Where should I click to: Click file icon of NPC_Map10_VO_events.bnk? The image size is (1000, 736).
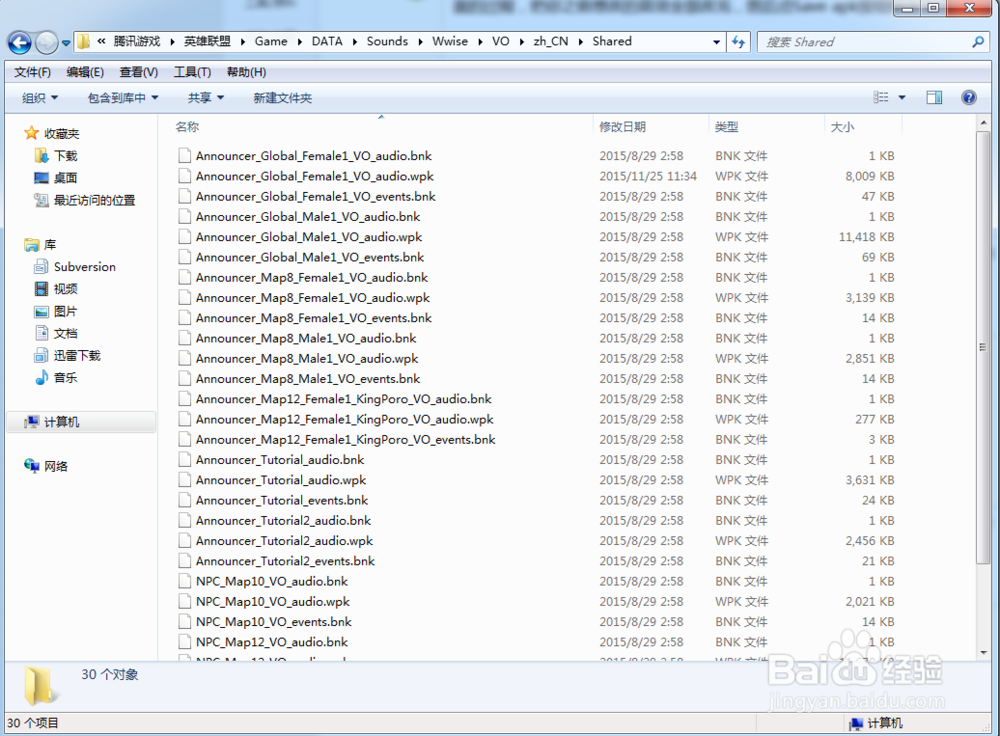[184, 622]
